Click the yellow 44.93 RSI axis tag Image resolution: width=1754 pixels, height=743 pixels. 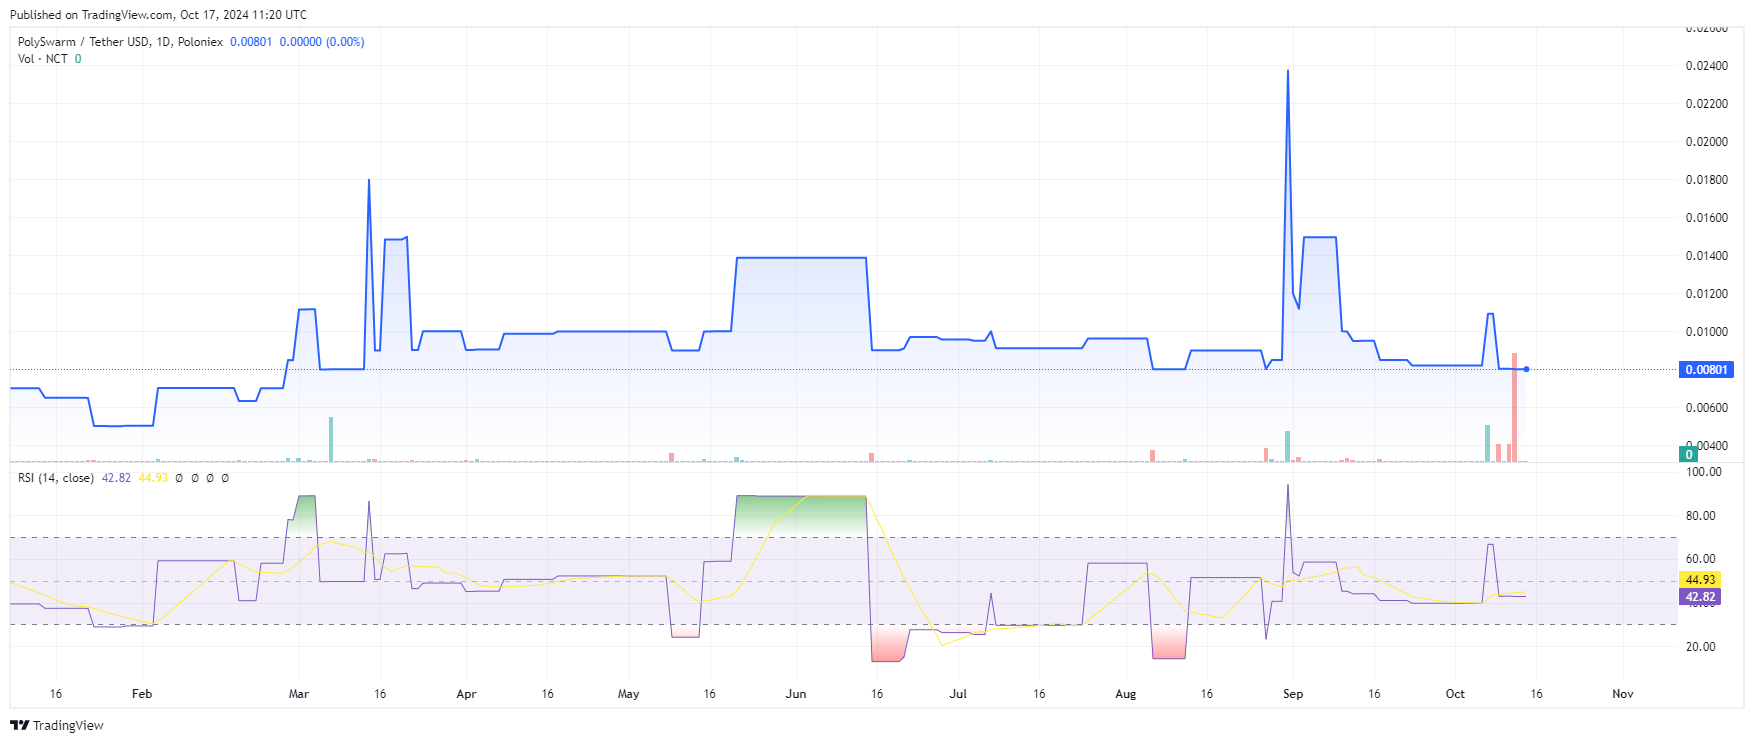1700,580
